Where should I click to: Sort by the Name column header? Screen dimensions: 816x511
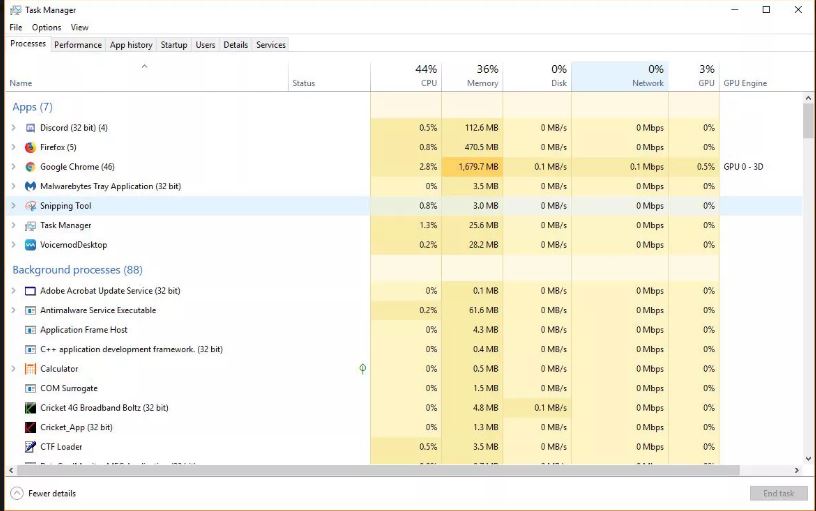(147, 76)
